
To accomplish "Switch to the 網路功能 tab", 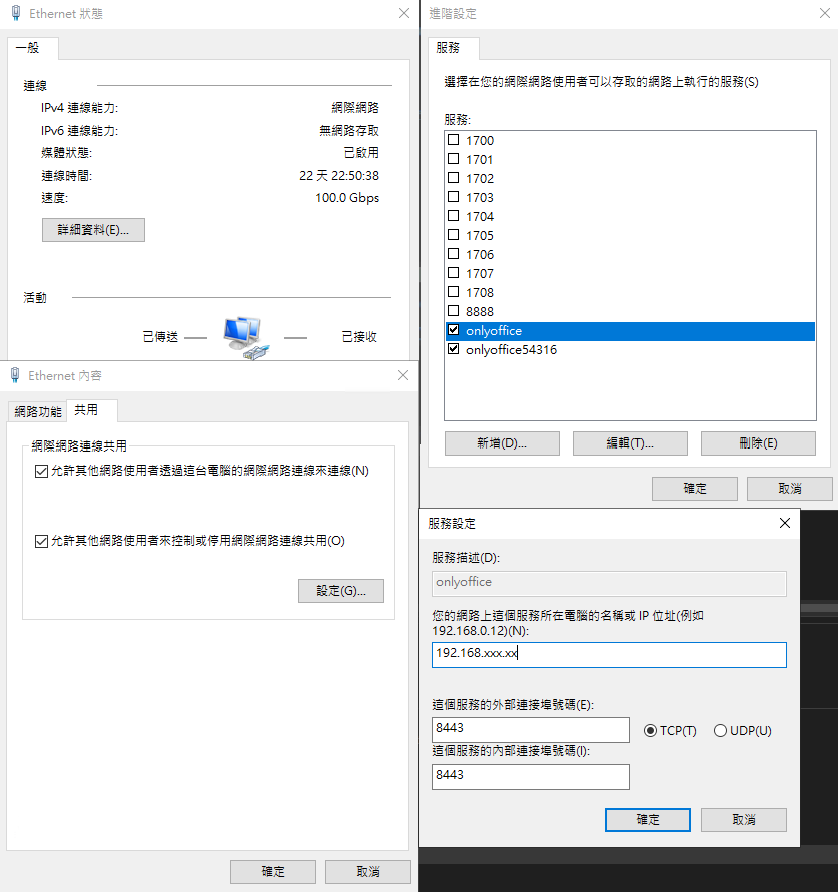I will tap(37, 411).
